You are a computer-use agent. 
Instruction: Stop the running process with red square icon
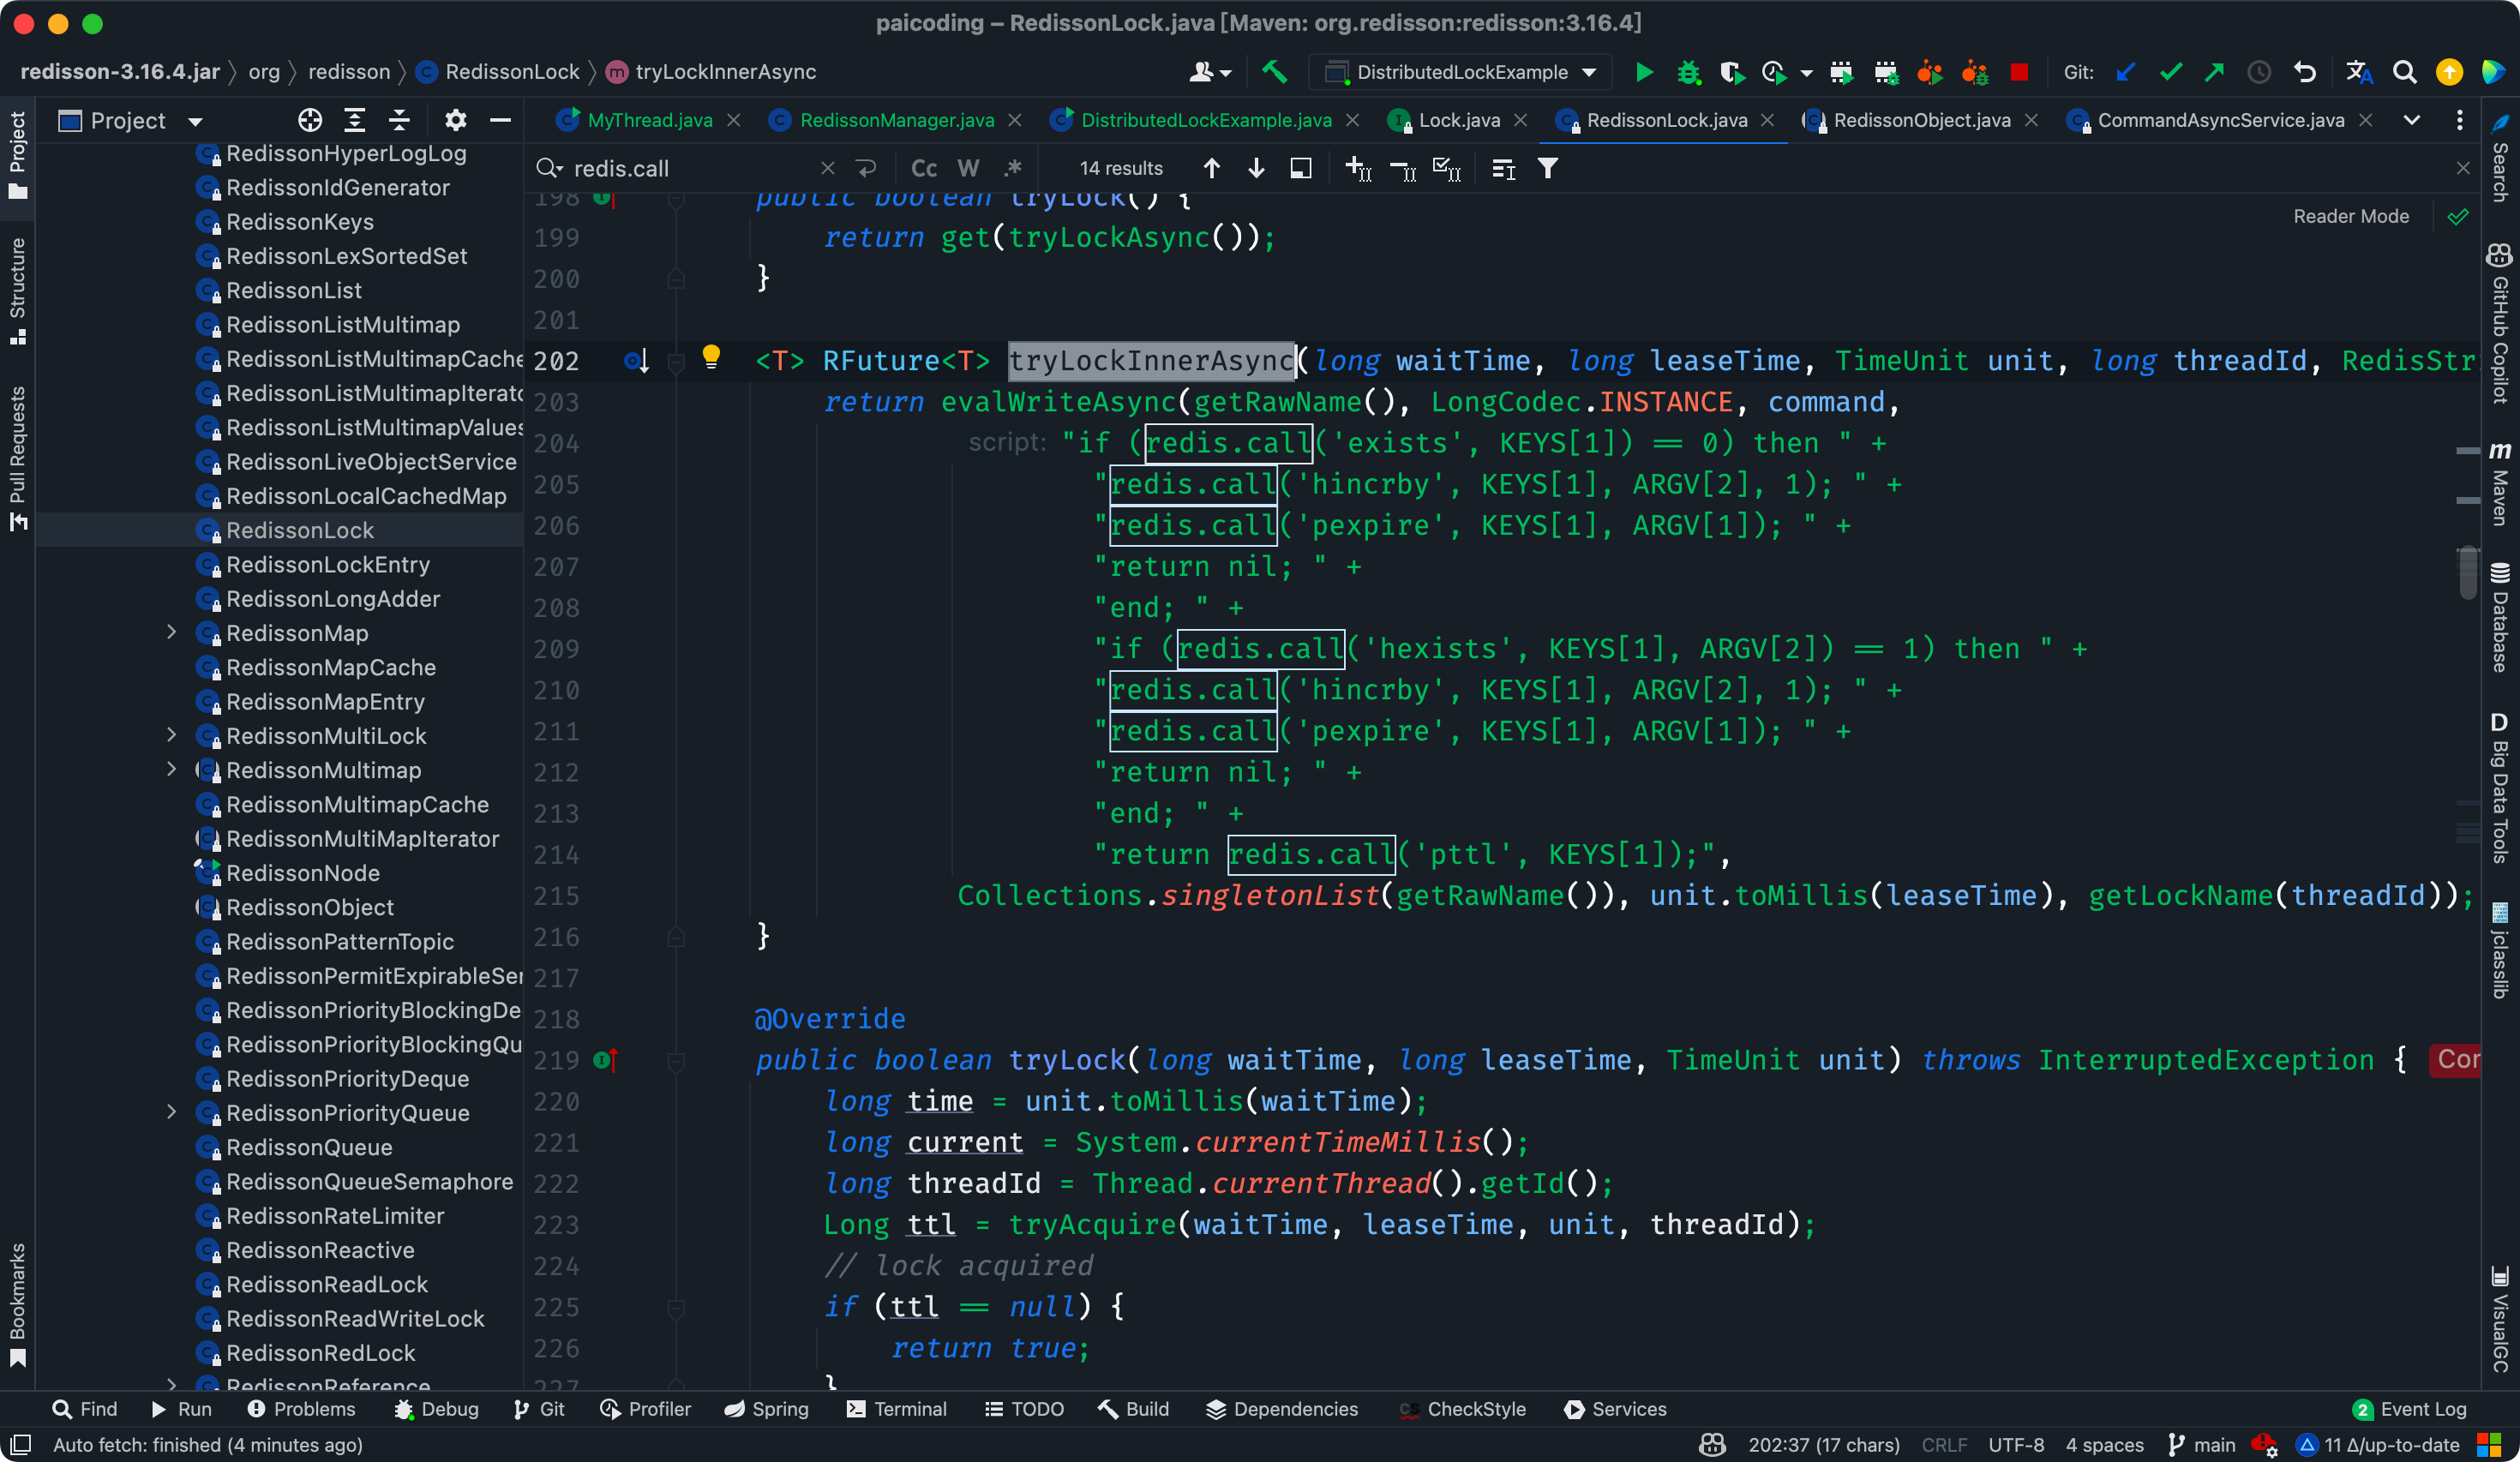[2019, 72]
